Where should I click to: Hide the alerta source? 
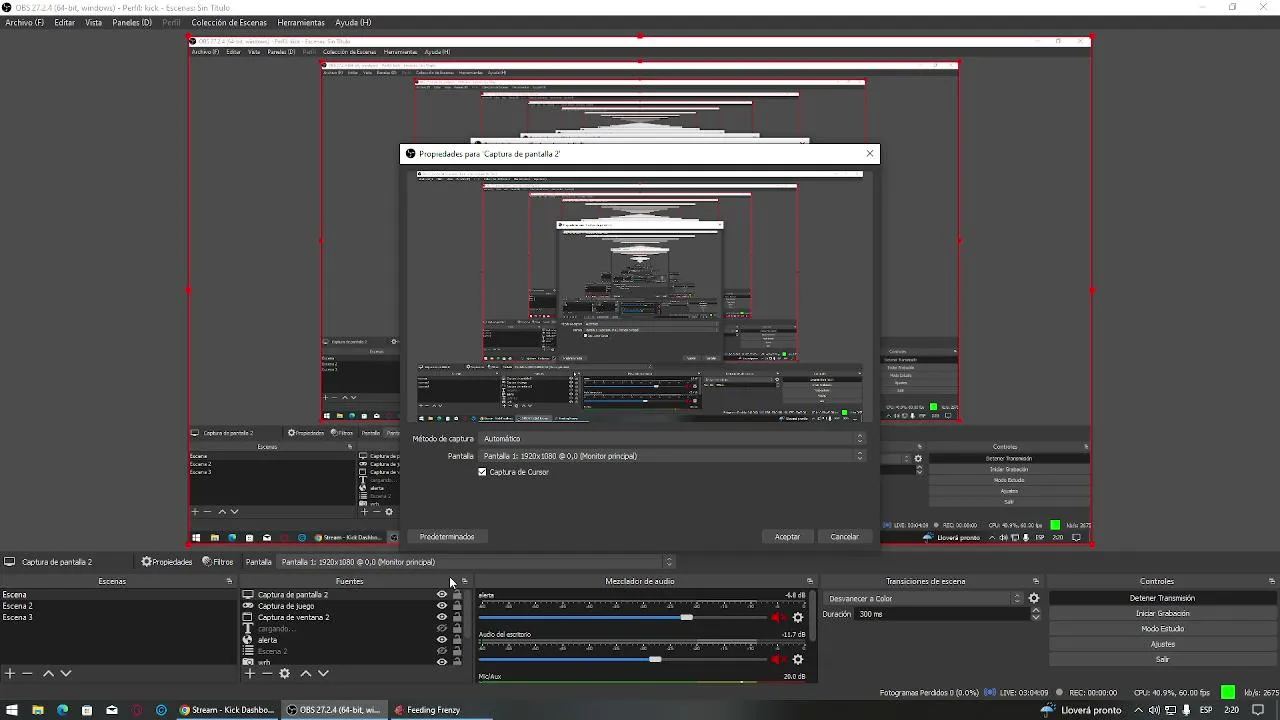[x=442, y=640]
